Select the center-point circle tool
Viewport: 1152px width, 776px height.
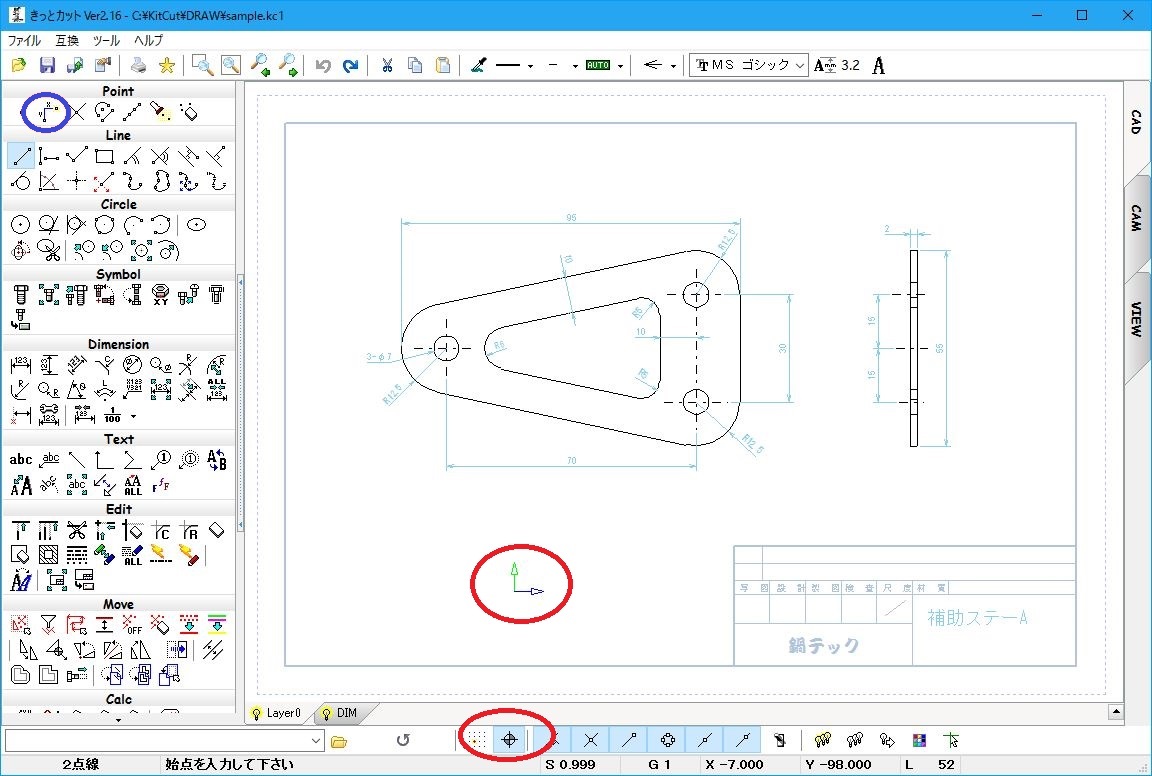point(21,225)
